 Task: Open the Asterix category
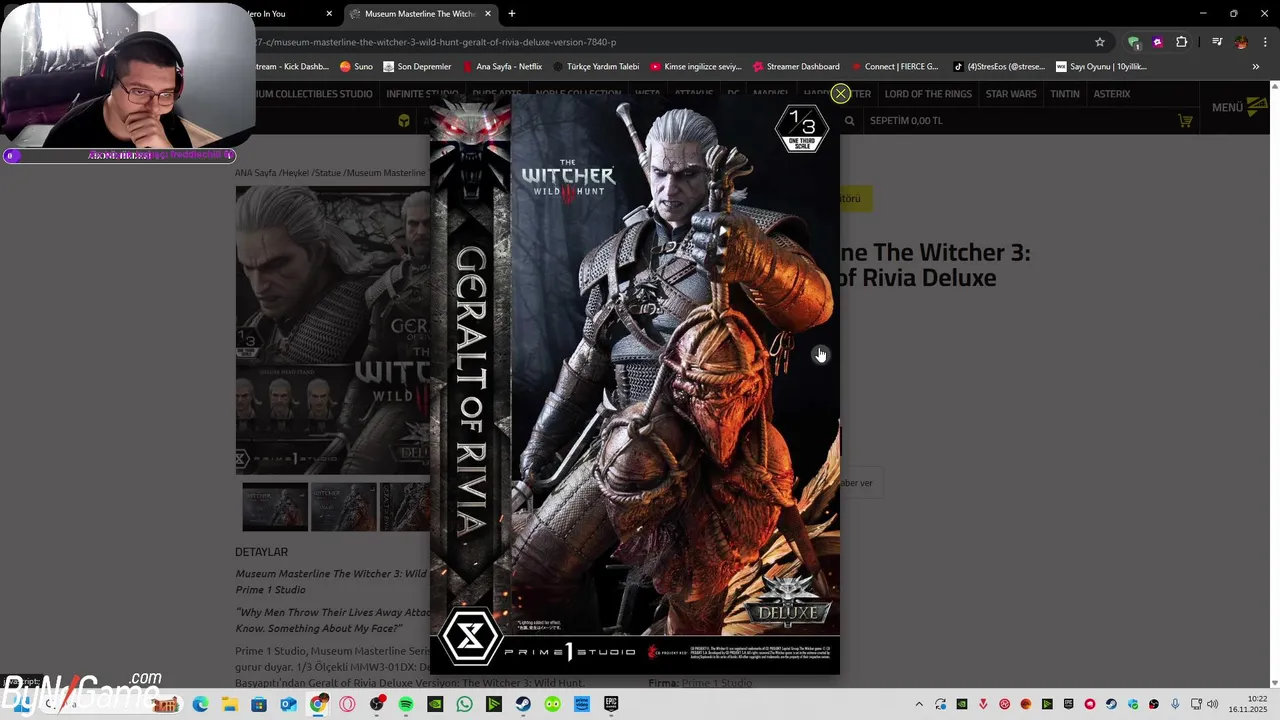point(1112,94)
